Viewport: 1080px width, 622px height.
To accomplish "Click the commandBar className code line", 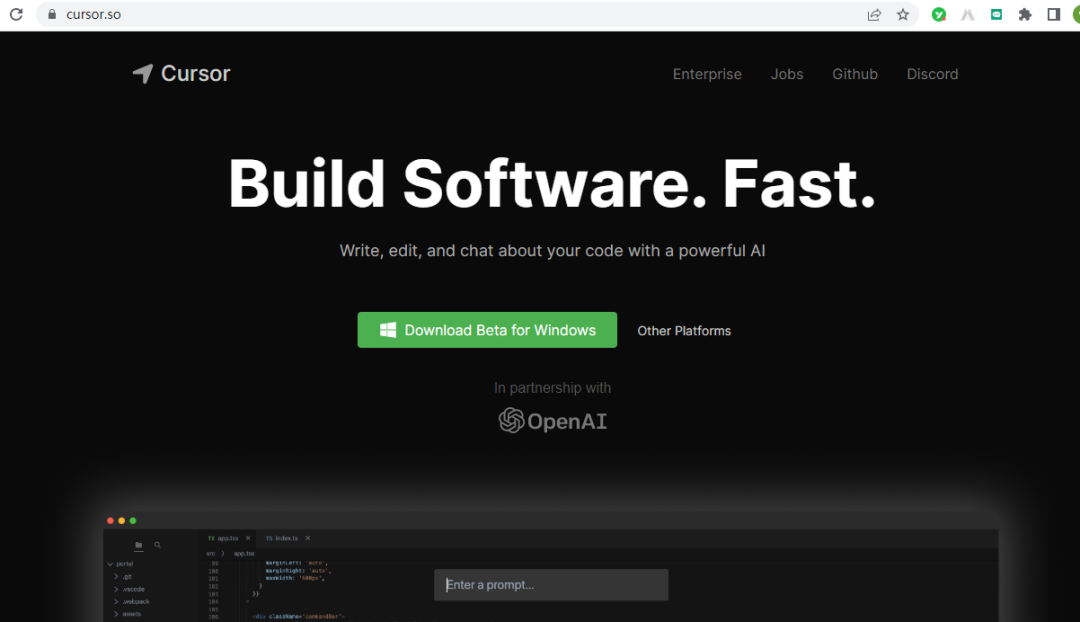I will 298,616.
